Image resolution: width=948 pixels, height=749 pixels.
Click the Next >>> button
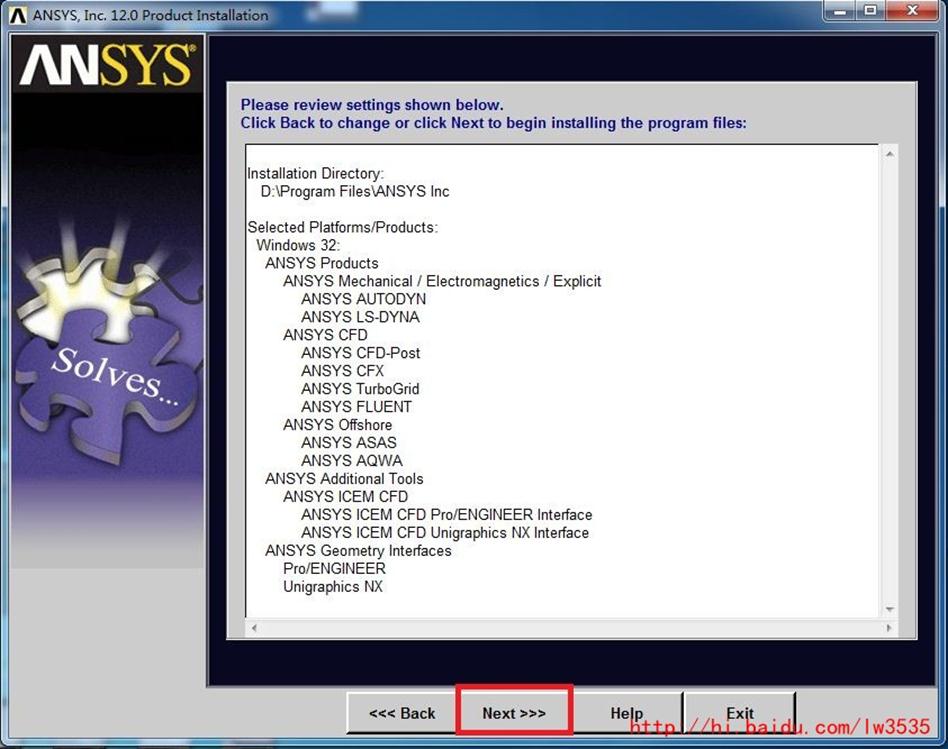513,713
